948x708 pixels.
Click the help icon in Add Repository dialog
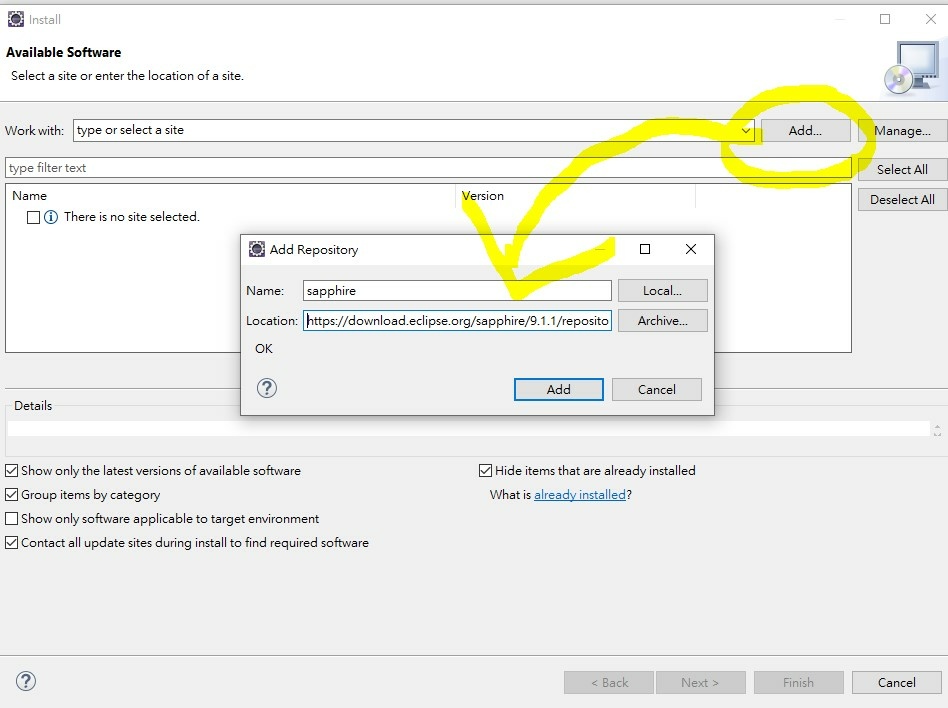[267, 388]
